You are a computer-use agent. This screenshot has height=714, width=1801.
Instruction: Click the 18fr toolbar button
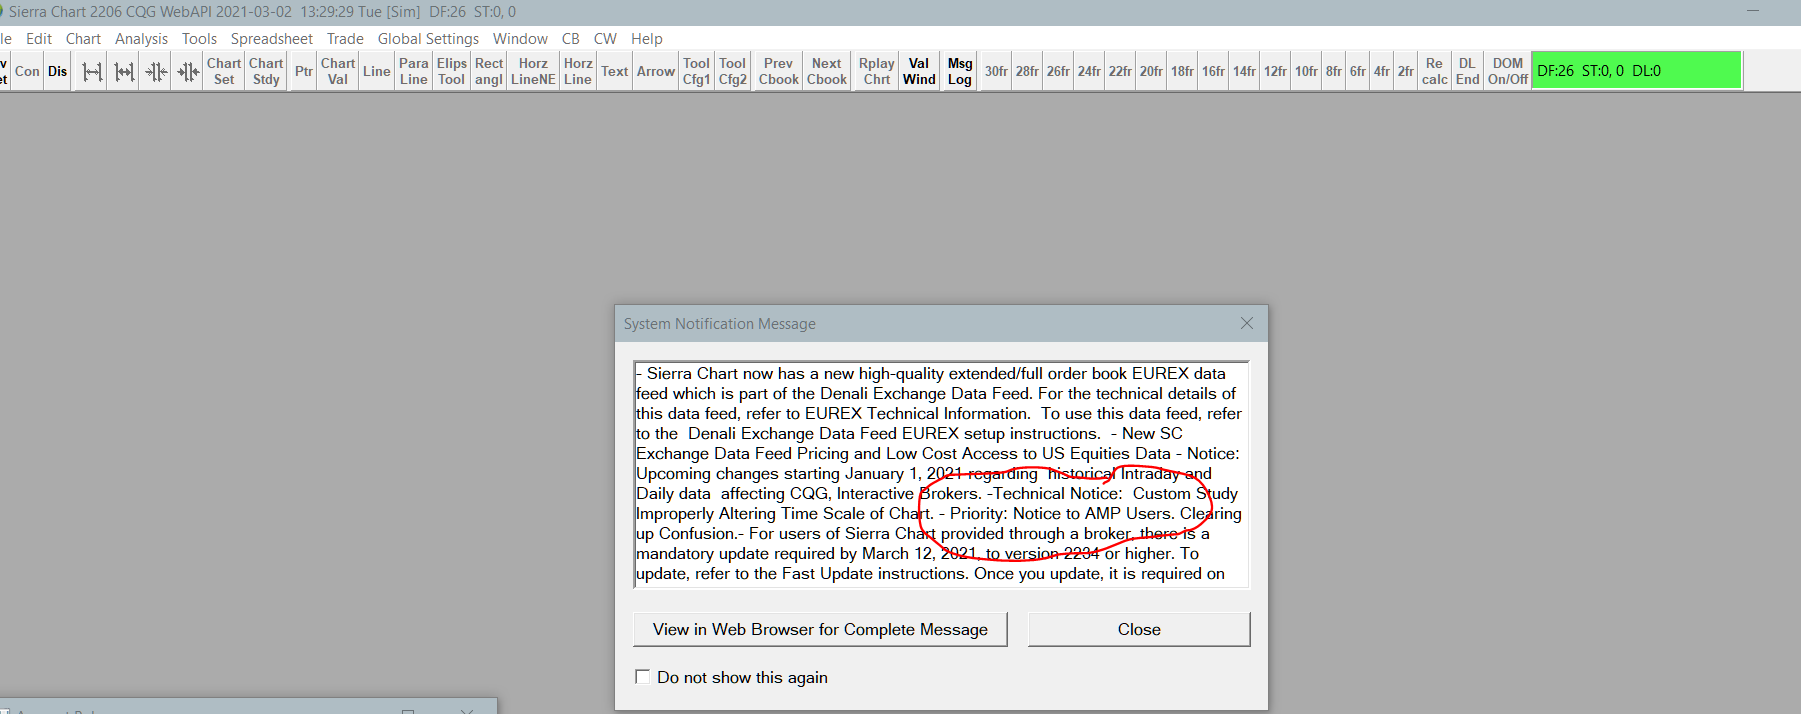pyautogui.click(x=1182, y=71)
